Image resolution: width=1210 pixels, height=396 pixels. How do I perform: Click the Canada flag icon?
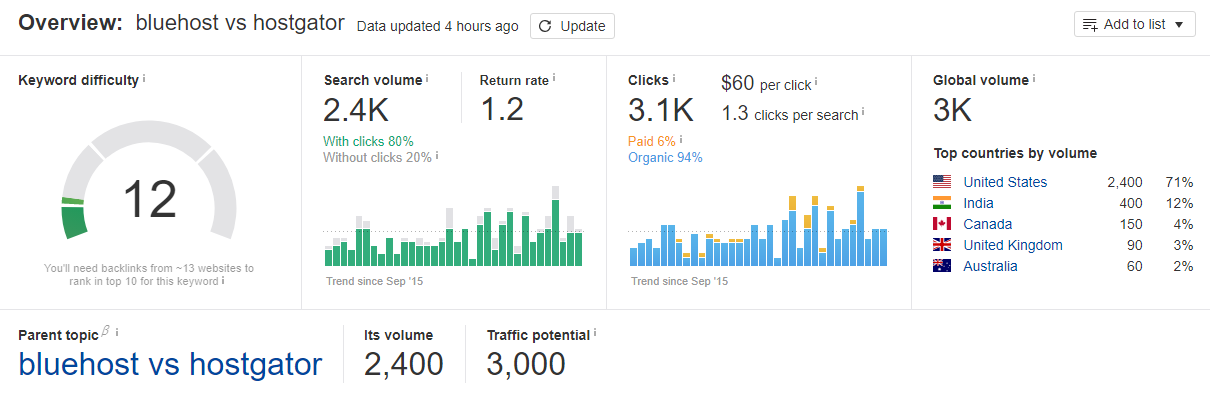(x=942, y=224)
